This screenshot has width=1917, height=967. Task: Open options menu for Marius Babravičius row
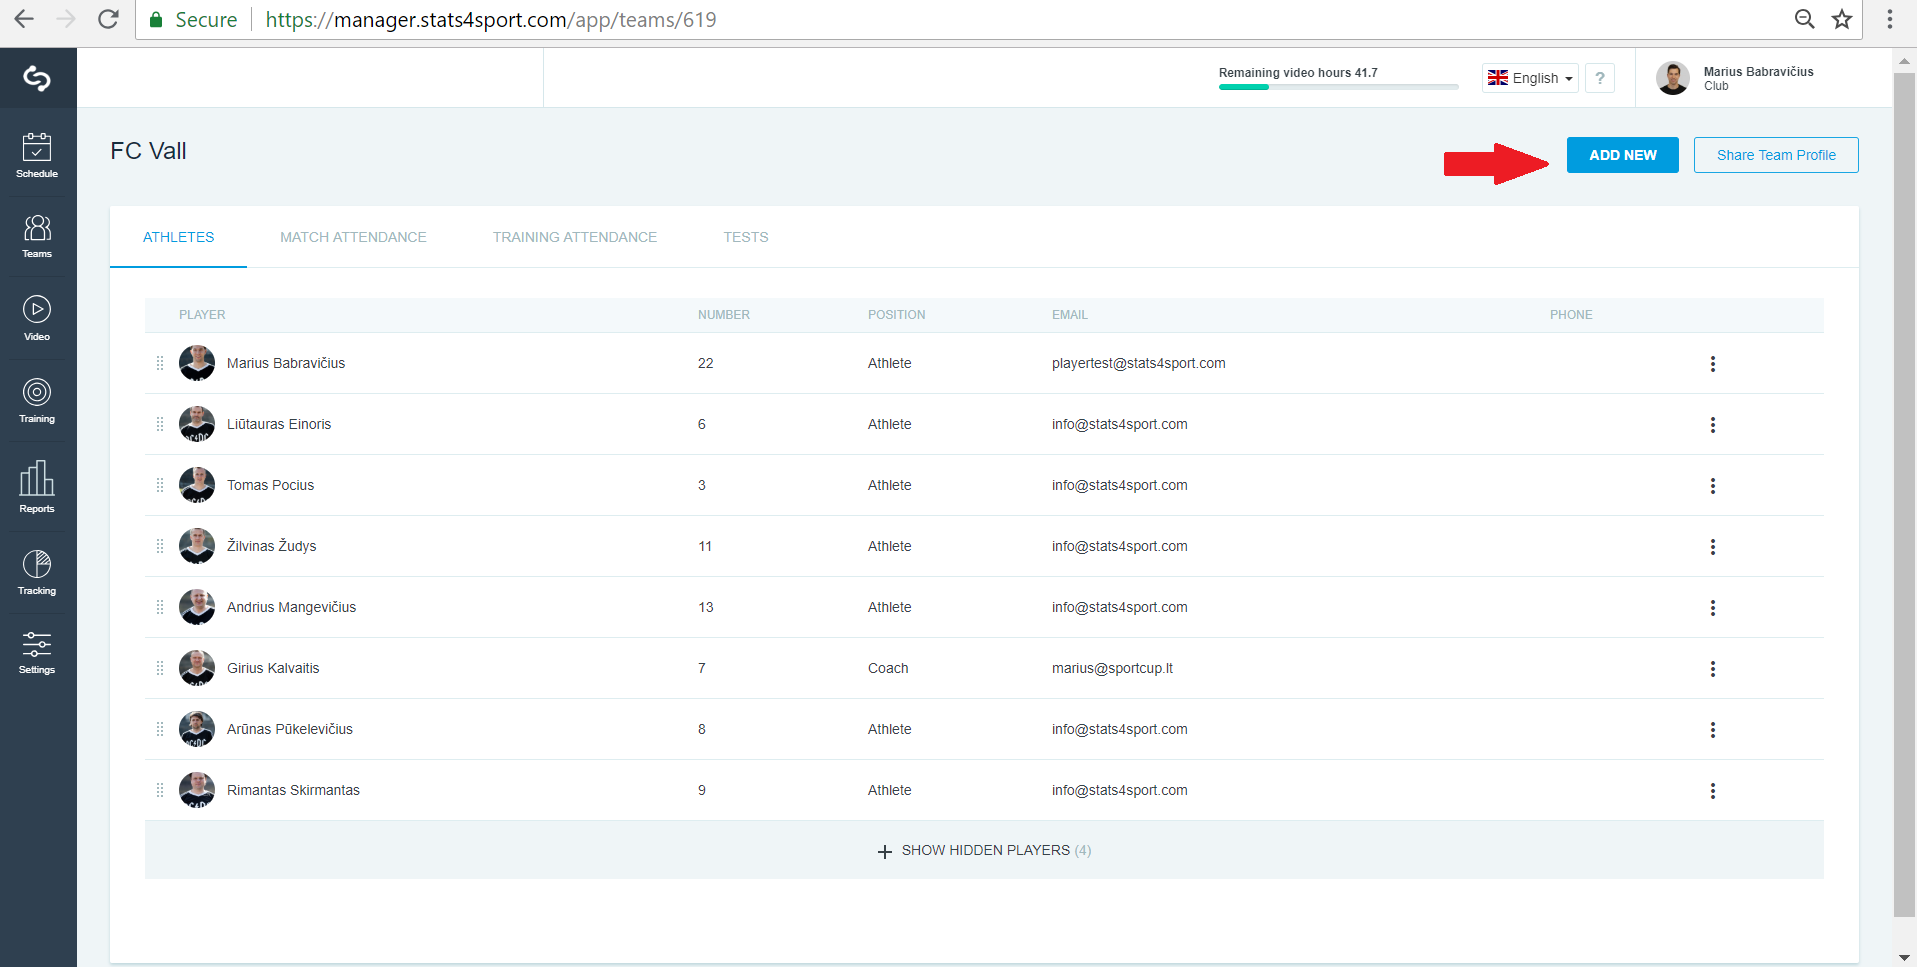pos(1713,364)
